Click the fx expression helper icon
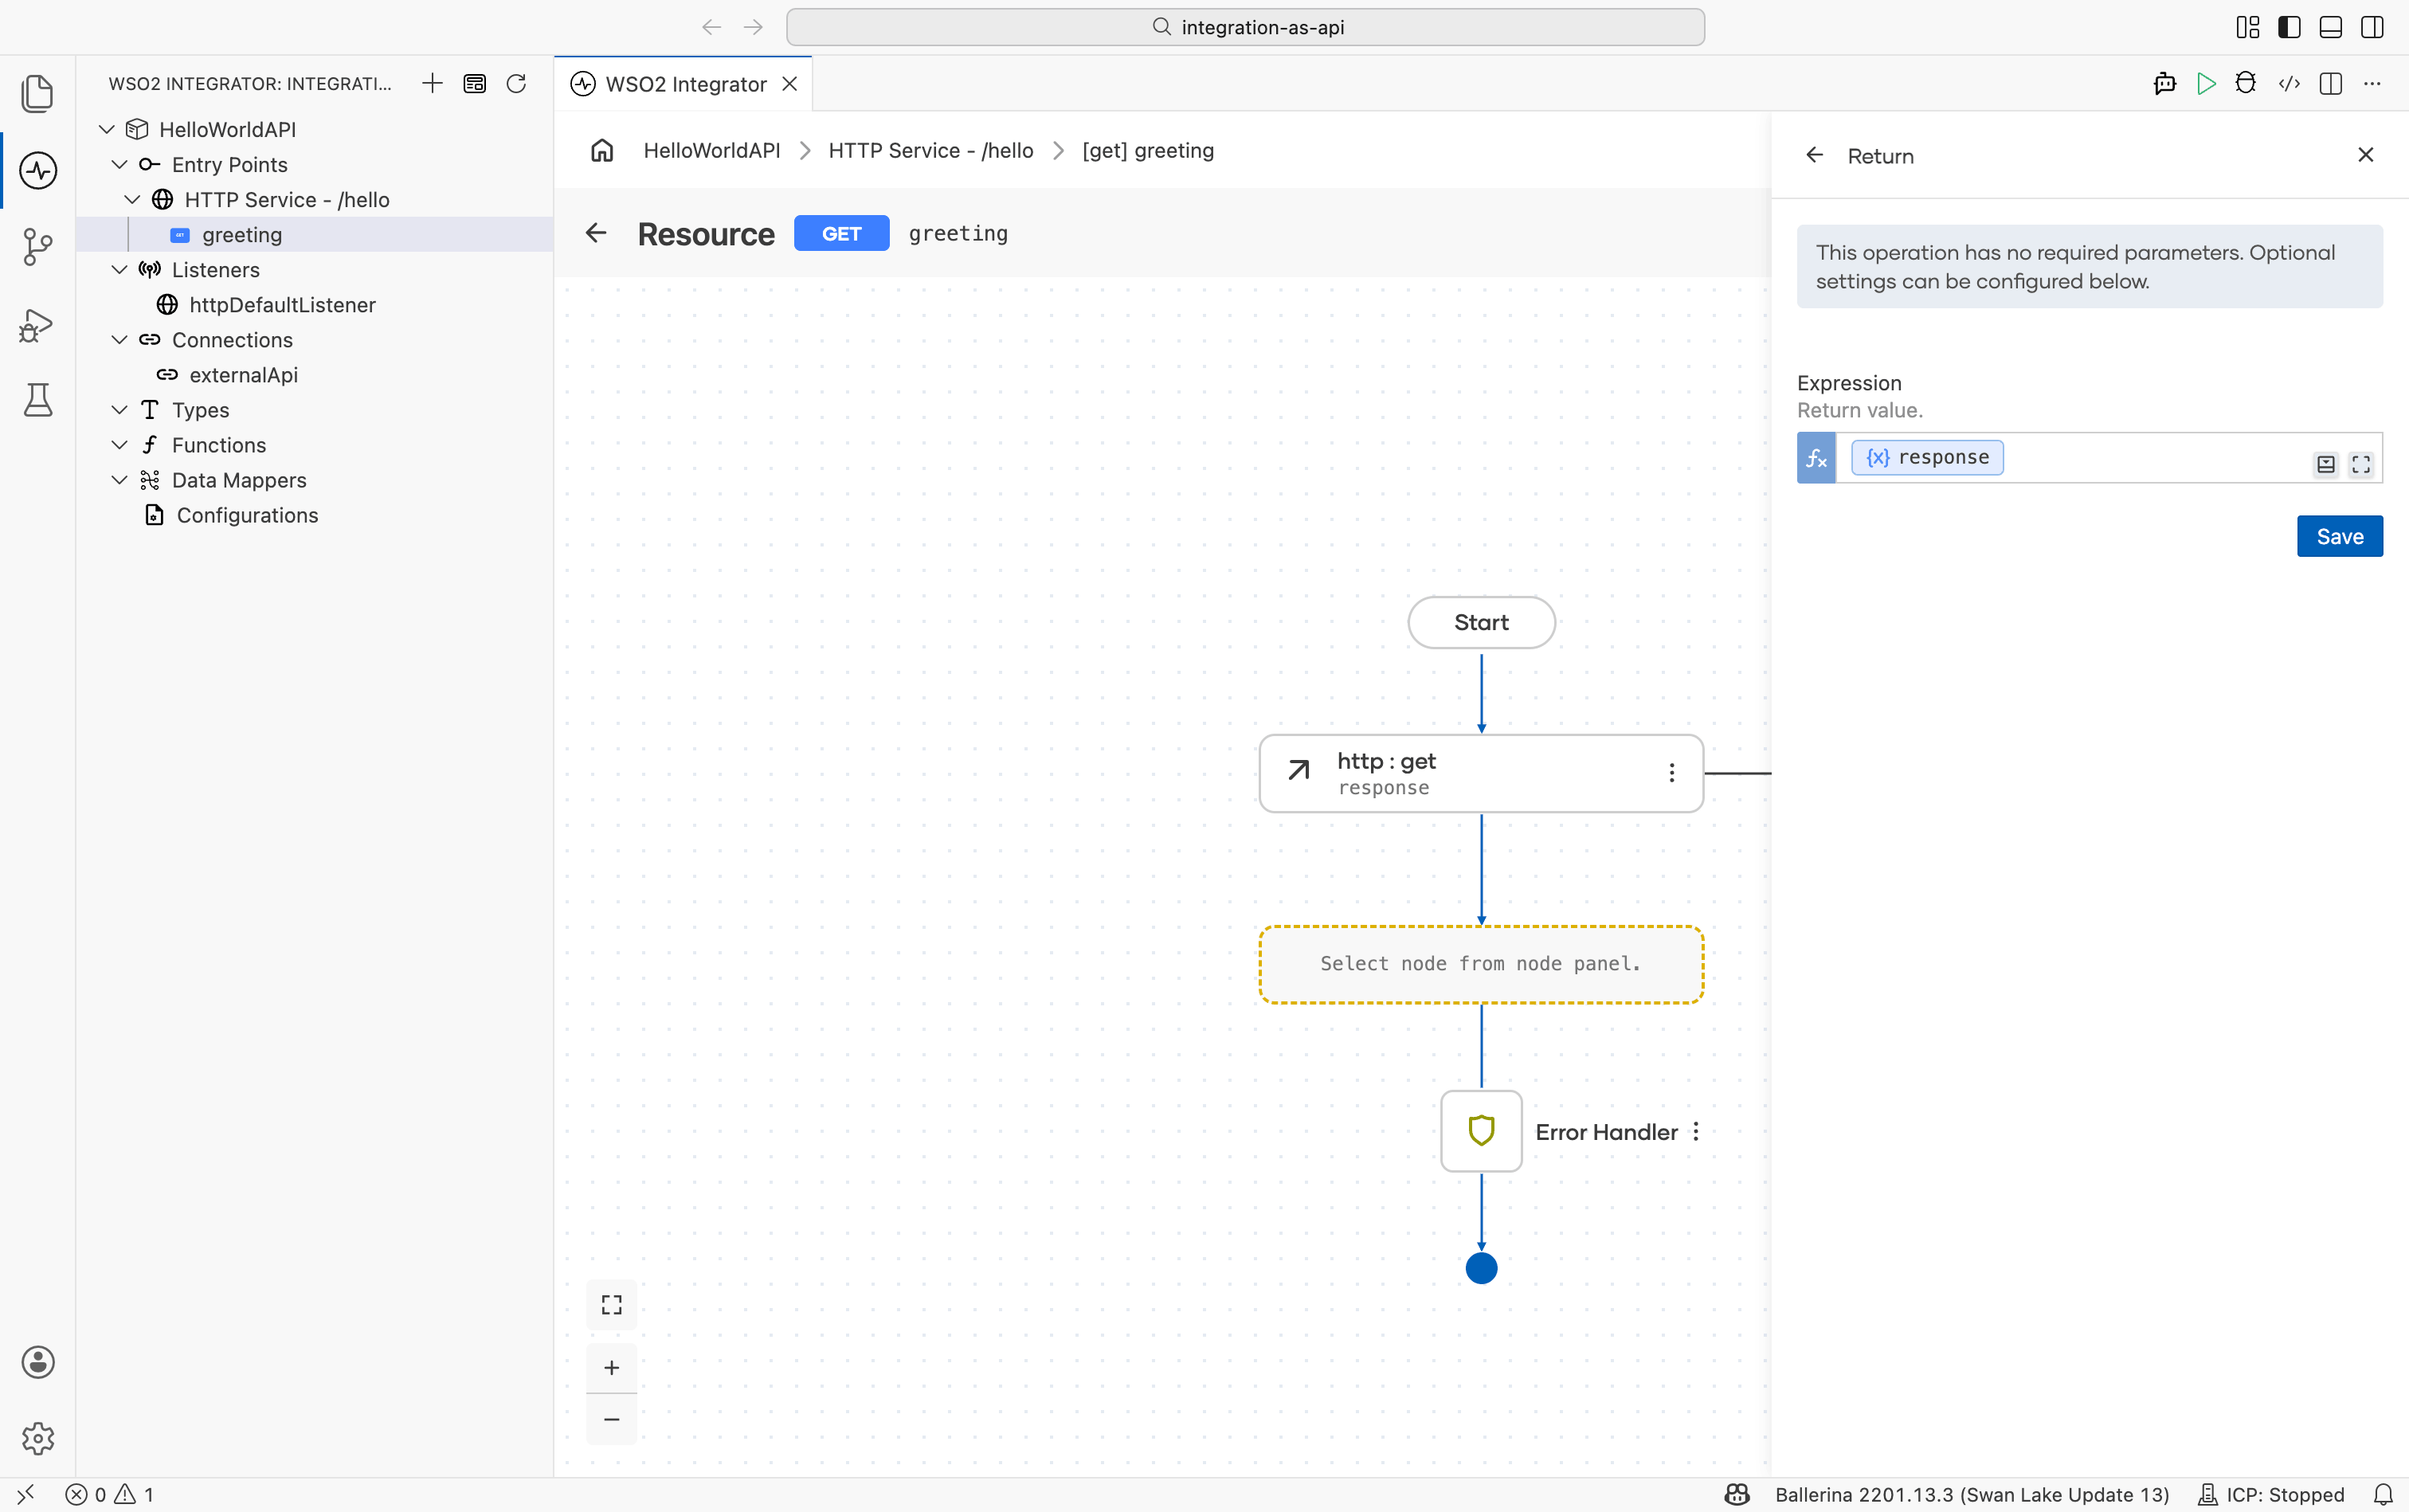The image size is (2409, 1512). coord(1816,458)
